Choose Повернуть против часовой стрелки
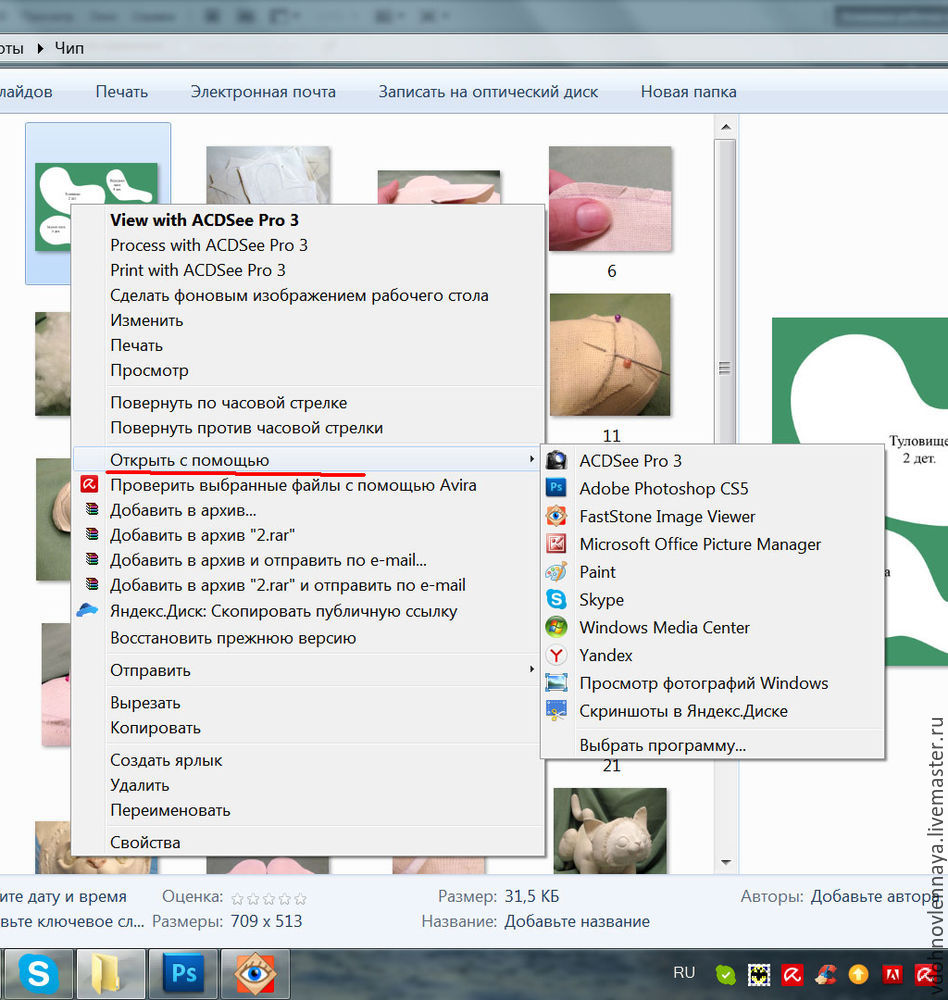 [x=307, y=427]
